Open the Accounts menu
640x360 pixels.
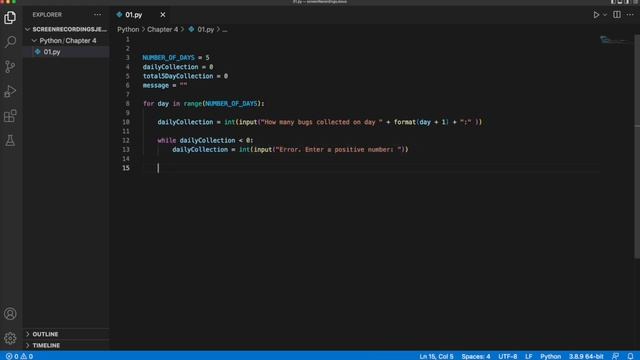(10, 313)
